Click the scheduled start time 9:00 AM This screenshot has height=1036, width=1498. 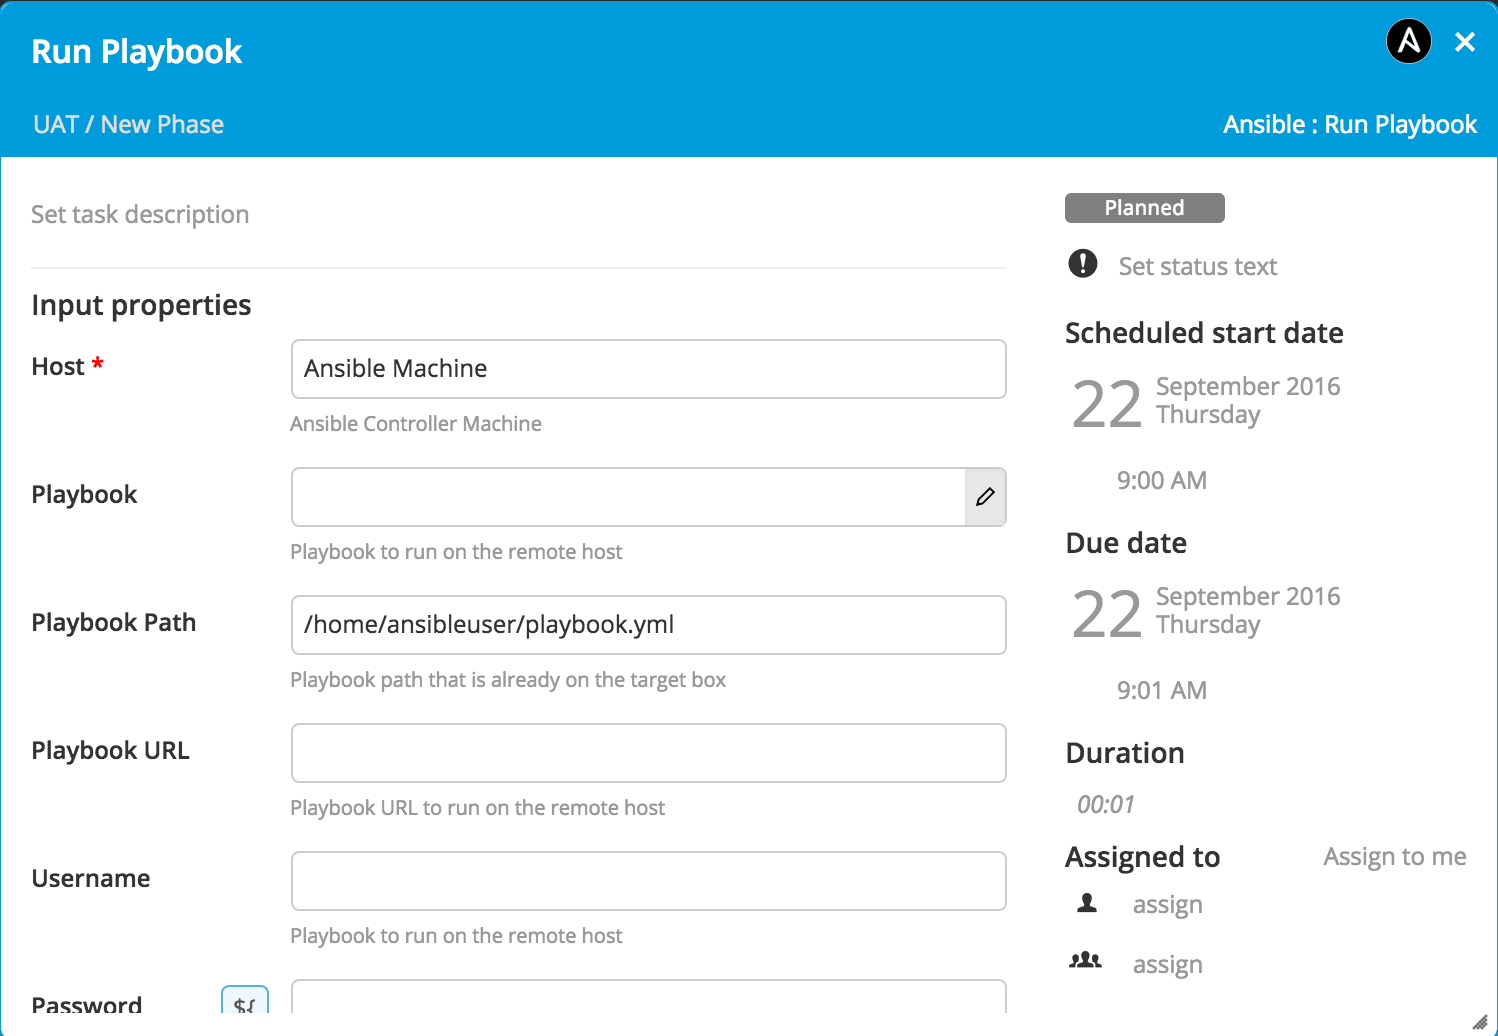coord(1162,481)
